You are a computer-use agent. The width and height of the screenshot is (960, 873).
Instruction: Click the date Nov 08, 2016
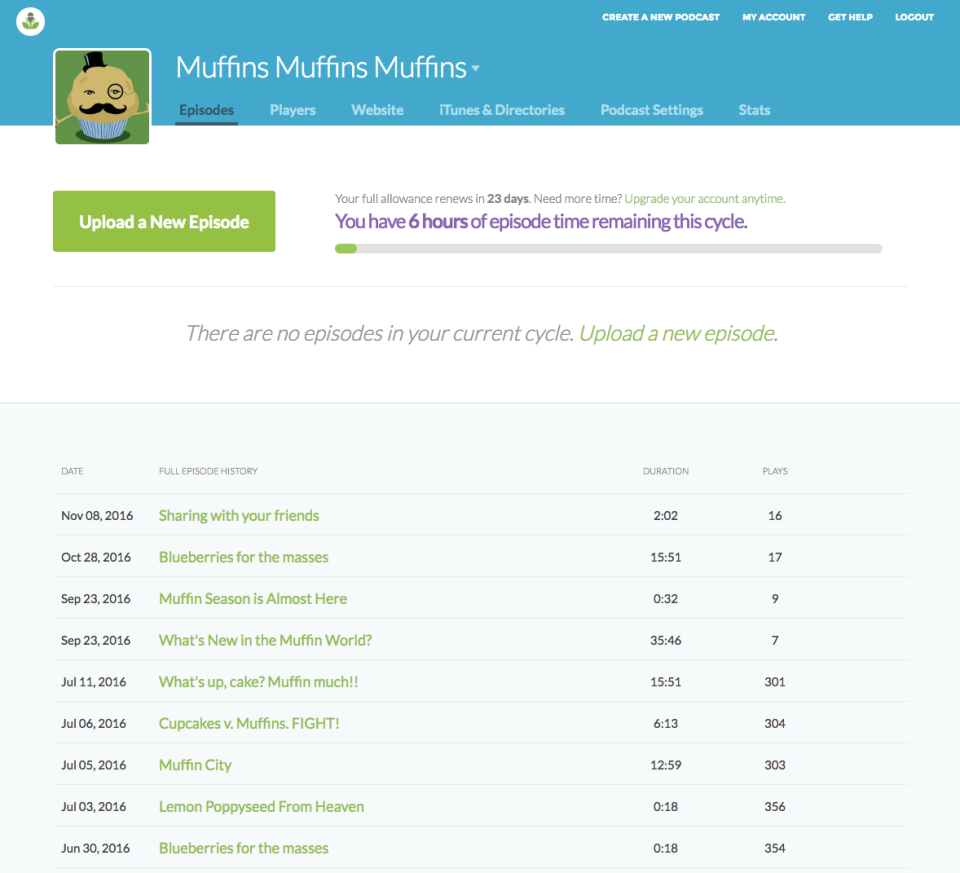(97, 515)
